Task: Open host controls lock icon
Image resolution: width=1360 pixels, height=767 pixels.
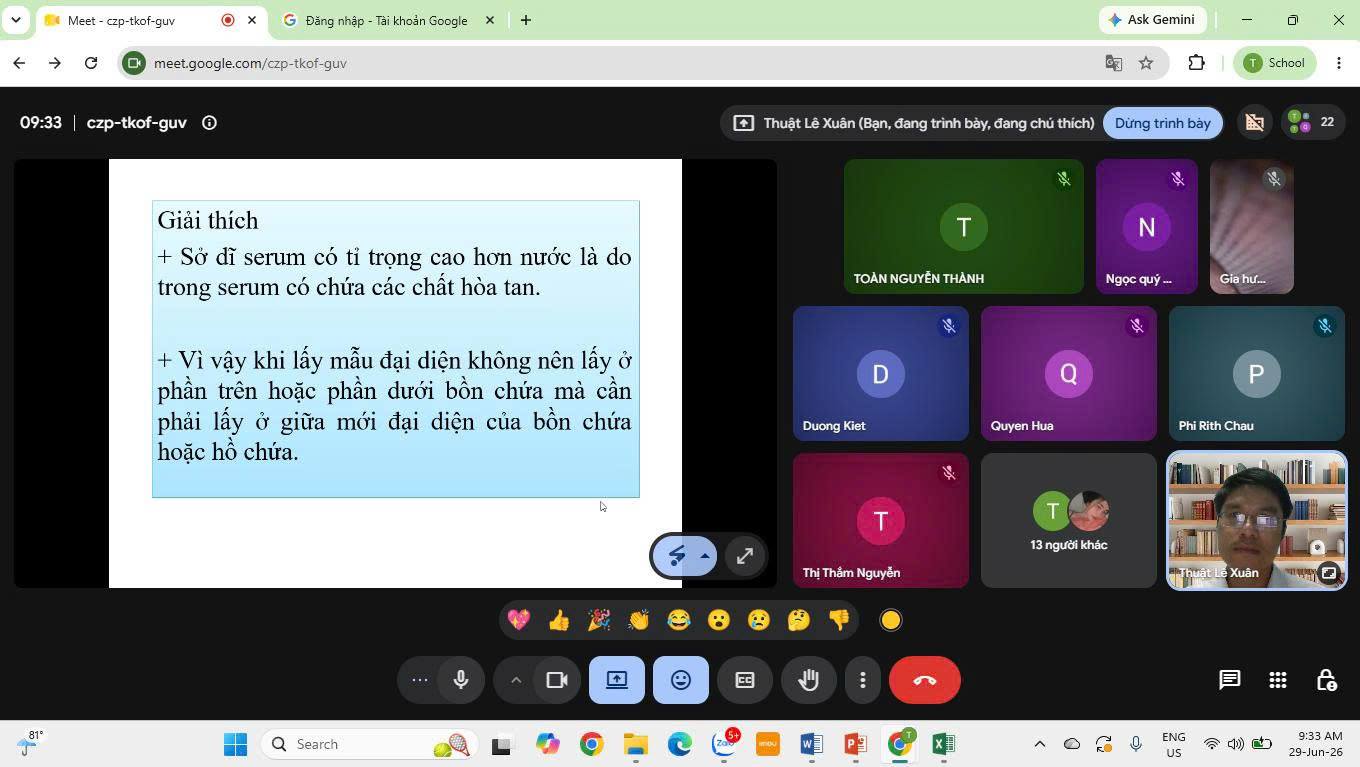Action: pyautogui.click(x=1326, y=680)
